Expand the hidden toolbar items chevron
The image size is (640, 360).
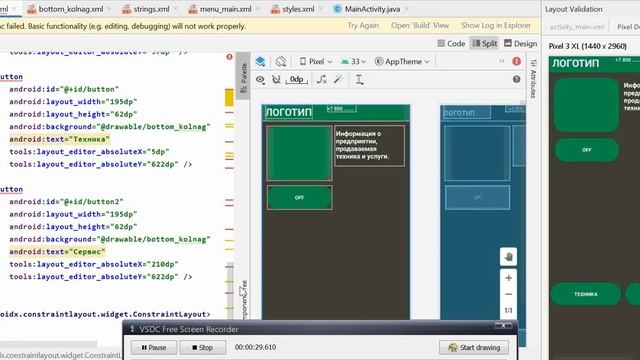tap(501, 61)
